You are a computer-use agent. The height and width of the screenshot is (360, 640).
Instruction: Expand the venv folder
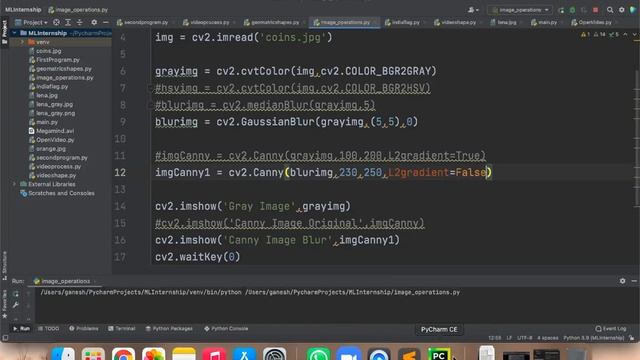[x=22, y=42]
